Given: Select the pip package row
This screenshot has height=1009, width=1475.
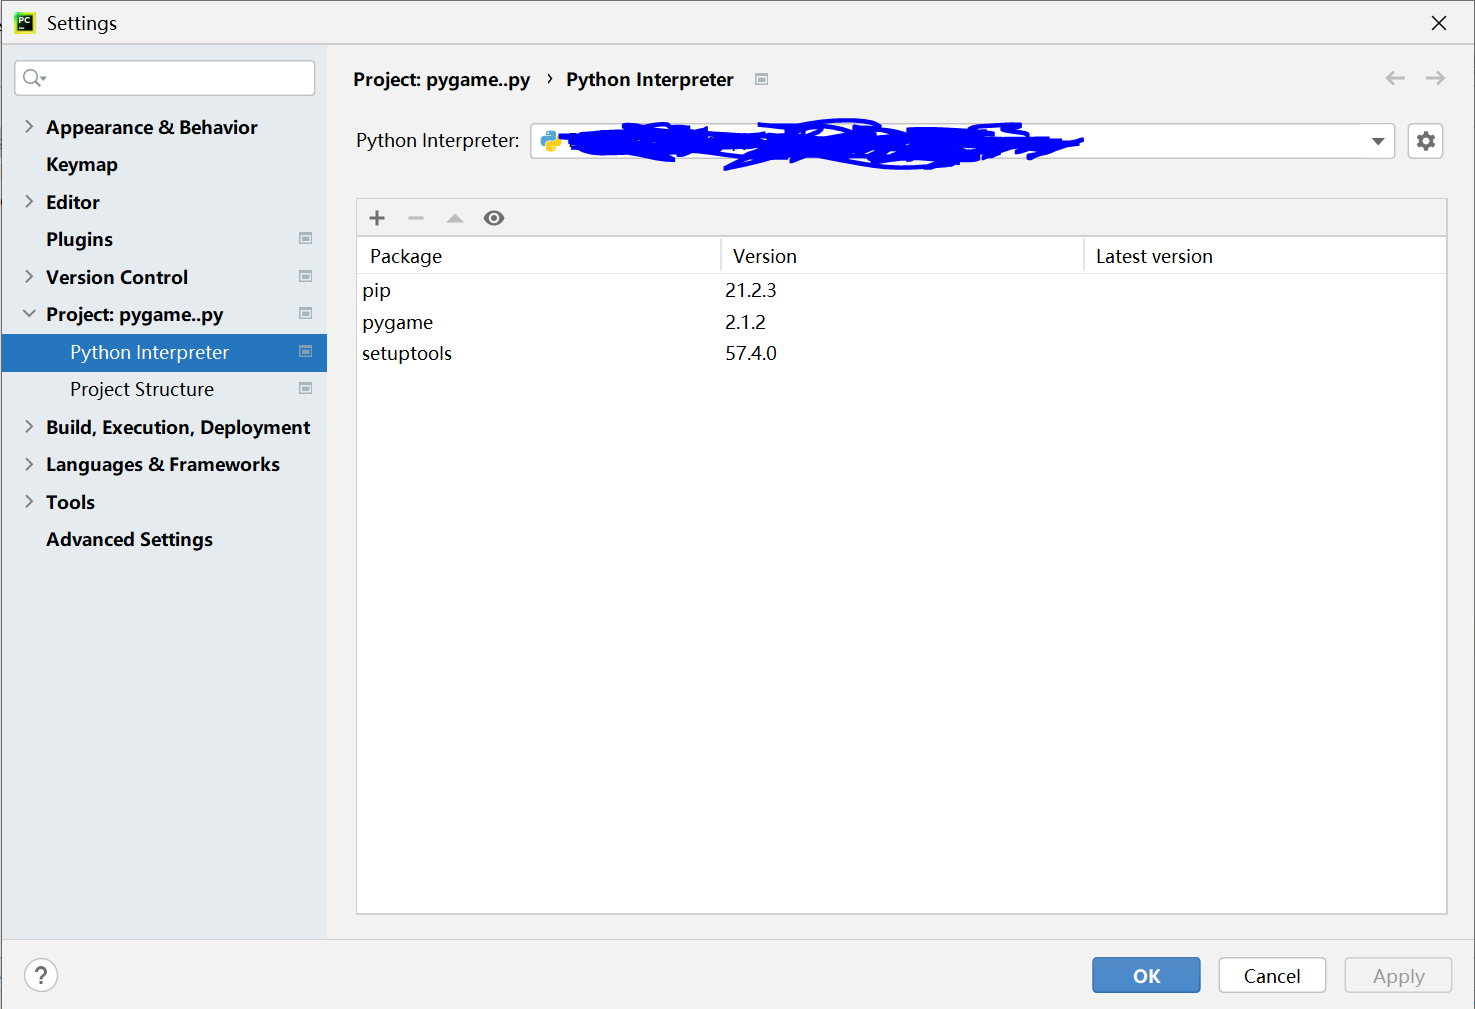Looking at the screenshot, I should tap(902, 290).
